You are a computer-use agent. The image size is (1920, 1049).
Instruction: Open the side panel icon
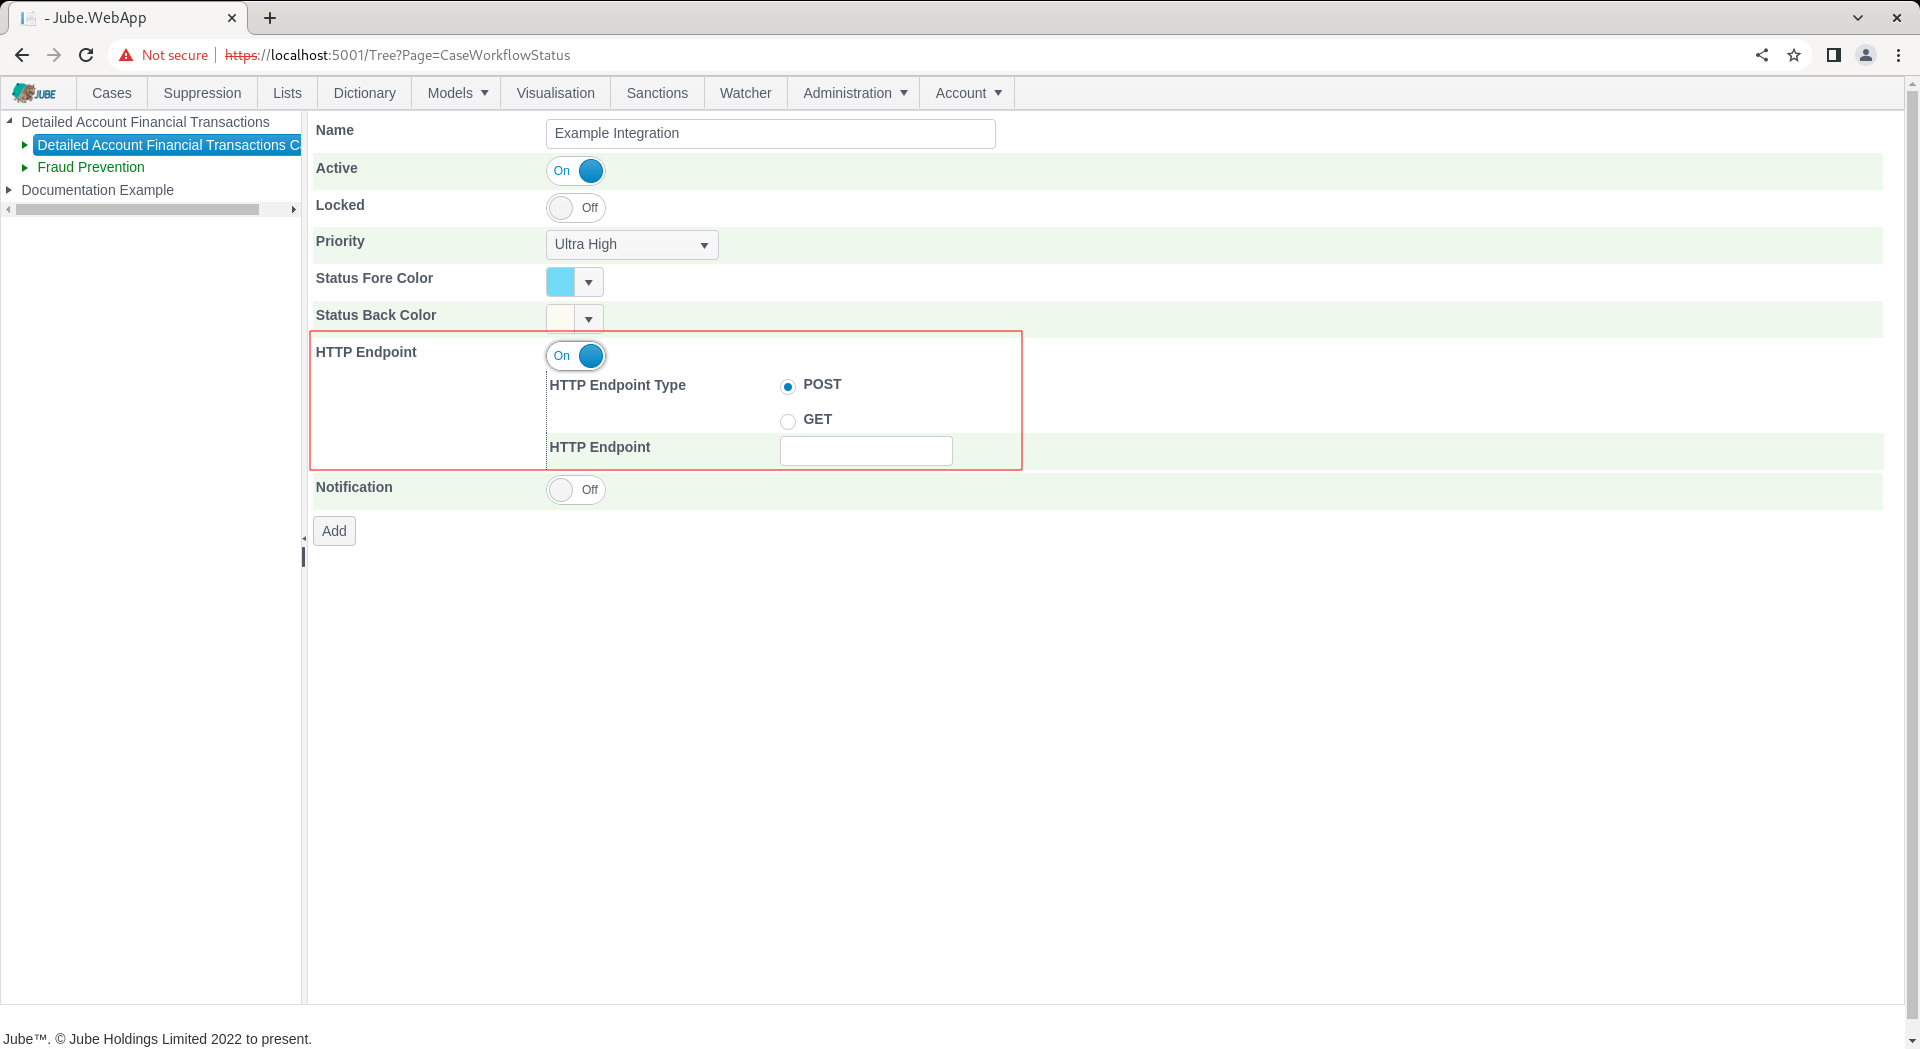[x=1834, y=55]
